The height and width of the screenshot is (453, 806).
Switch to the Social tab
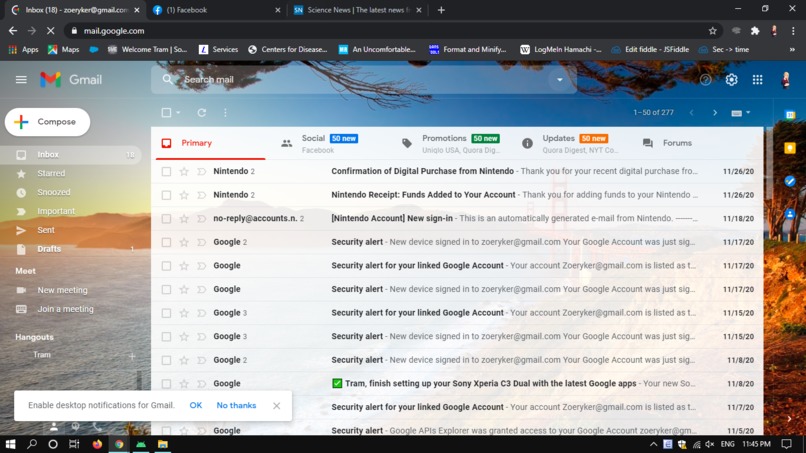click(325, 143)
